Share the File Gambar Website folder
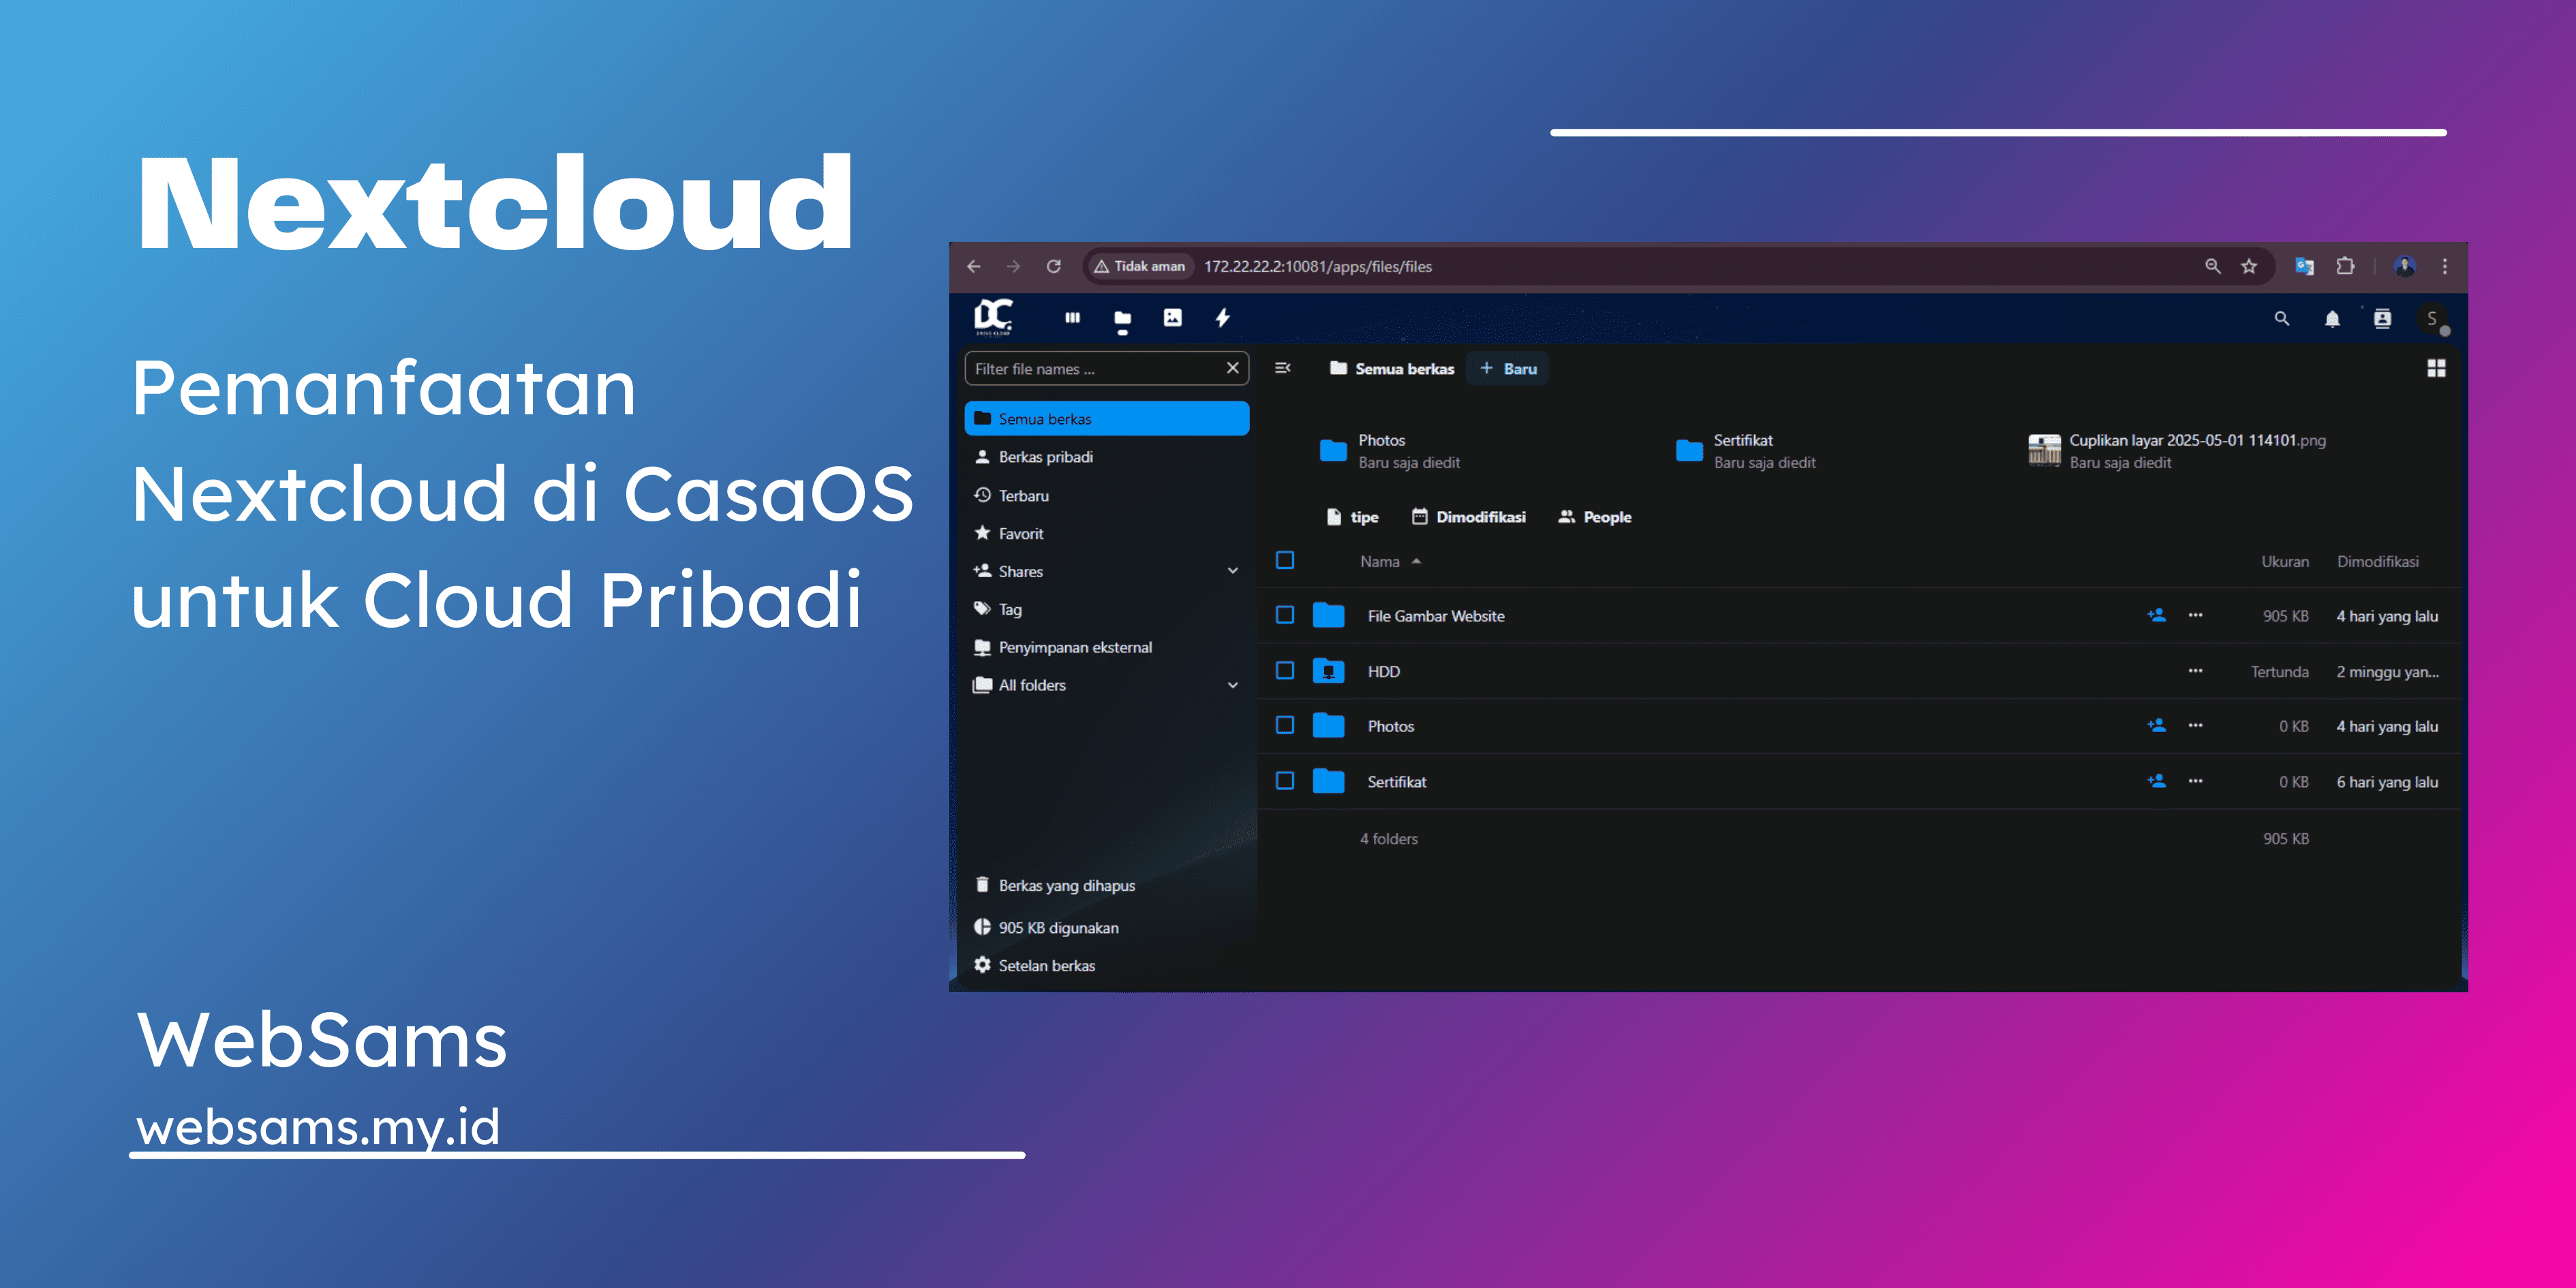Screen dimensions: 2576x1288 click(x=2156, y=615)
